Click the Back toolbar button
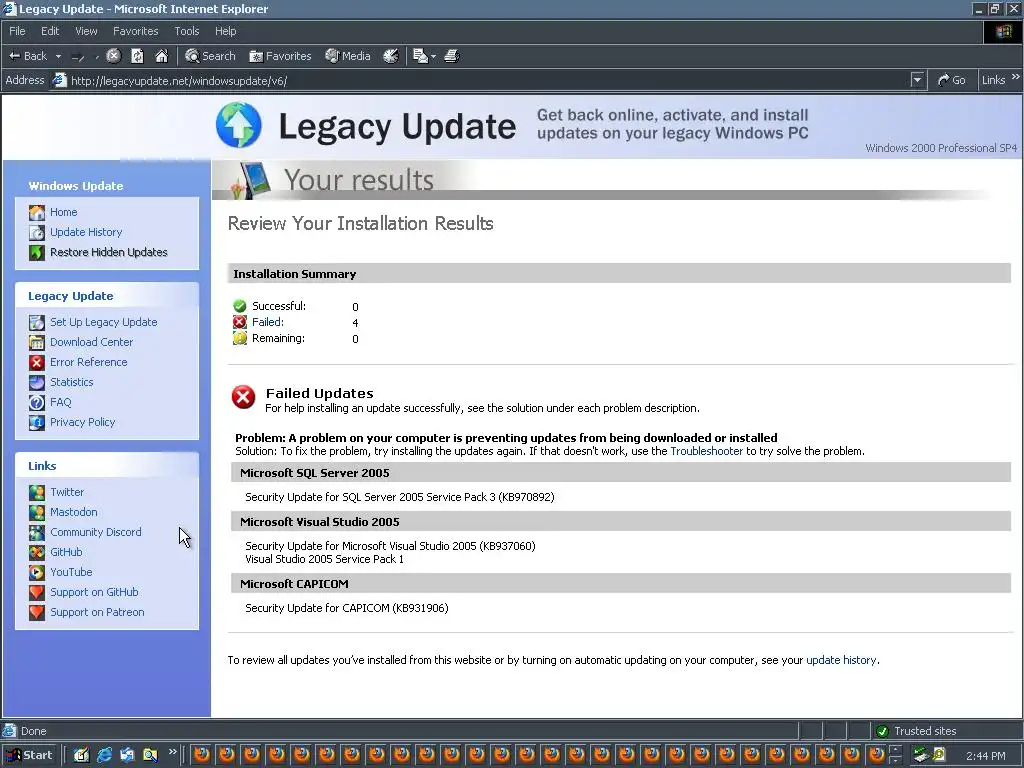The height and width of the screenshot is (768, 1024). (27, 56)
